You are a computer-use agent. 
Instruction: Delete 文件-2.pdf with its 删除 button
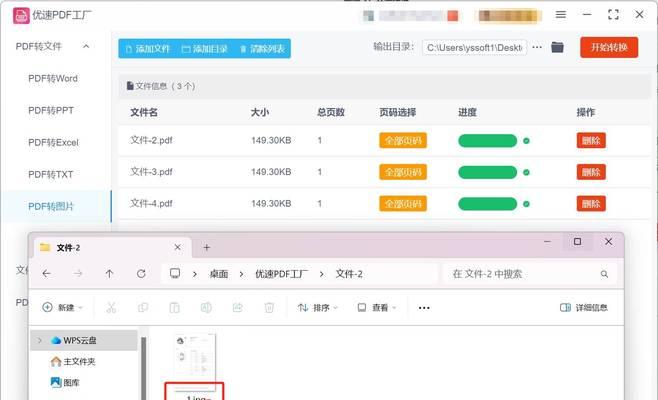click(591, 141)
